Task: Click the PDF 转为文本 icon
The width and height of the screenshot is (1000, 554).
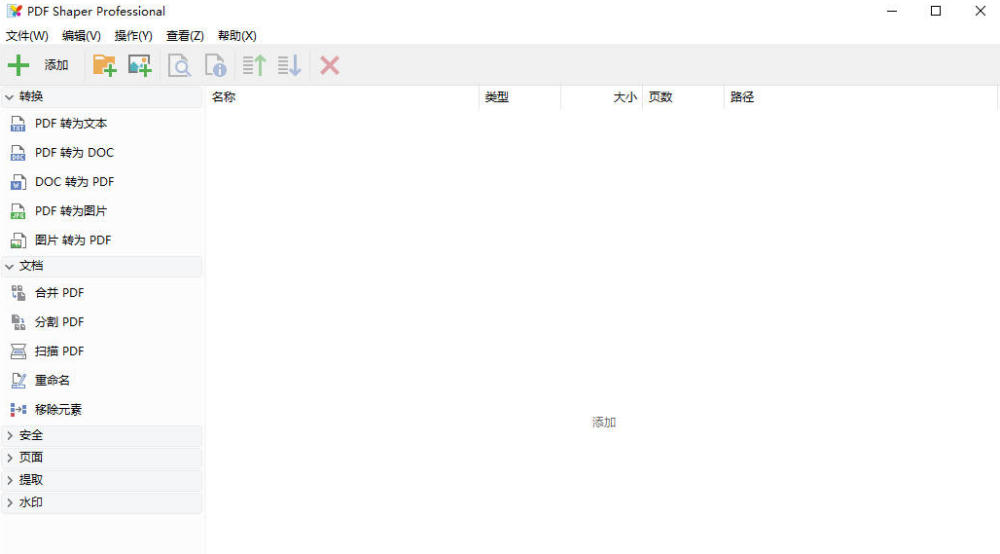Action: coord(18,124)
